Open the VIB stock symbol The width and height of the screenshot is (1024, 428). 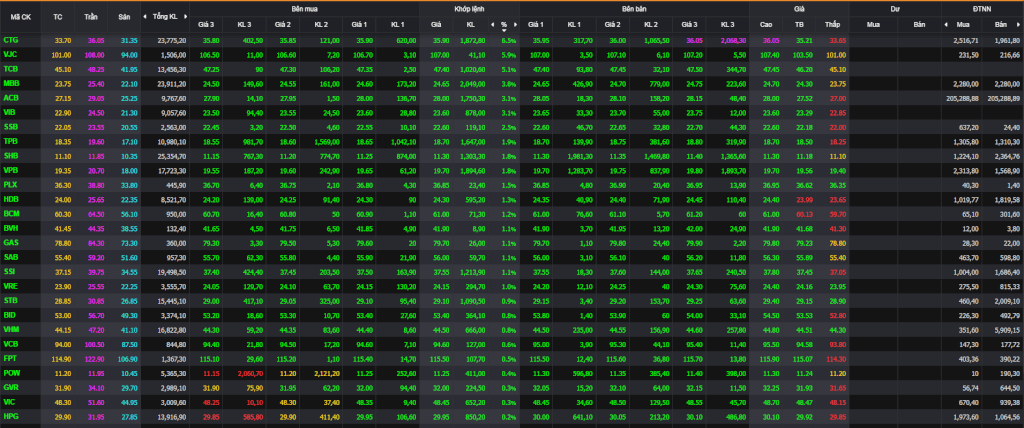[x=10, y=112]
